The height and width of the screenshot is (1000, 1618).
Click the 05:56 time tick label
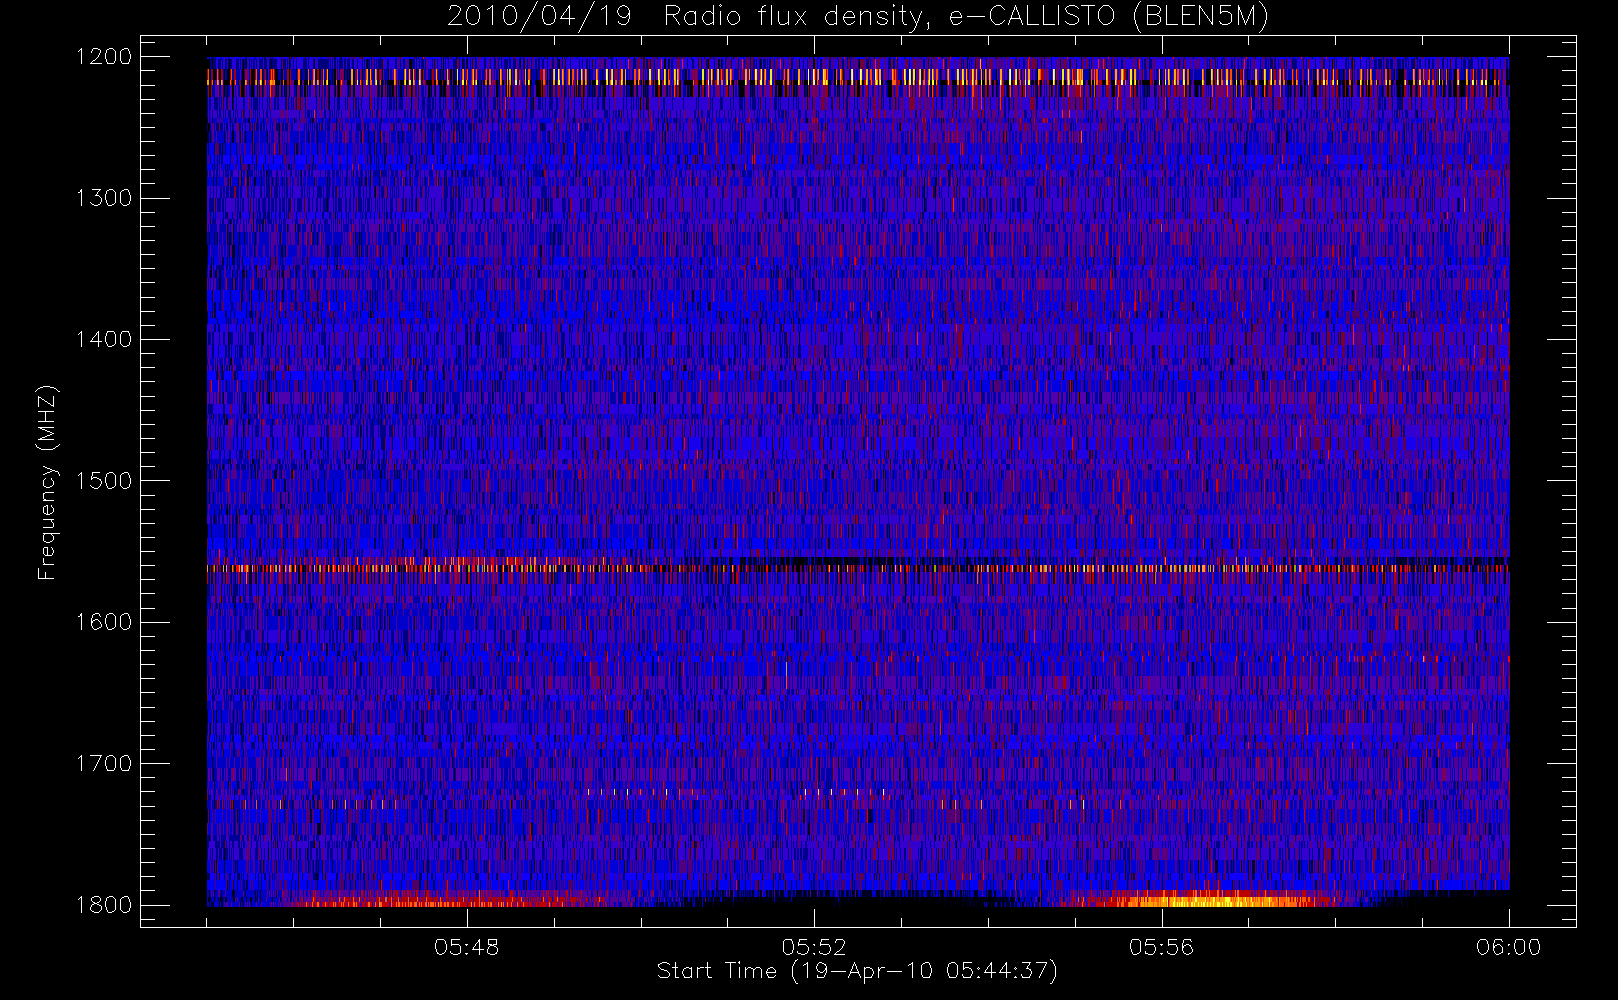coord(1161,947)
